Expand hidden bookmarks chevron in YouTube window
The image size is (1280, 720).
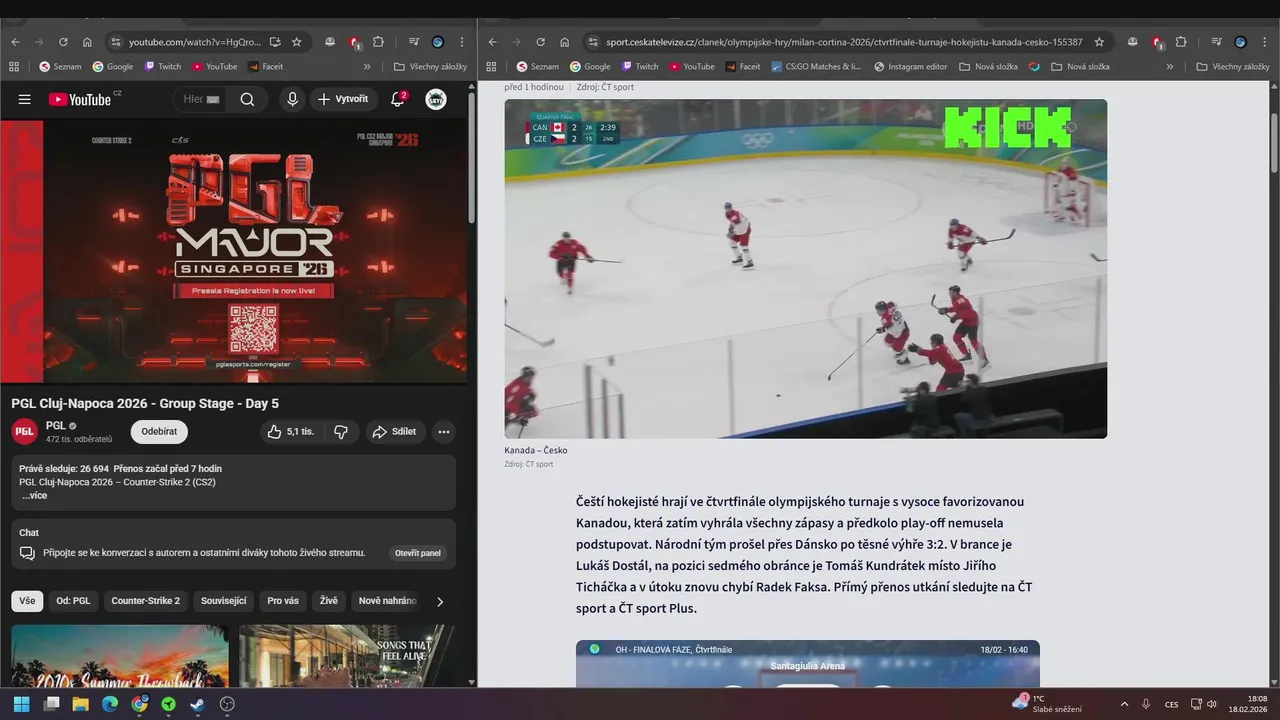(x=367, y=67)
